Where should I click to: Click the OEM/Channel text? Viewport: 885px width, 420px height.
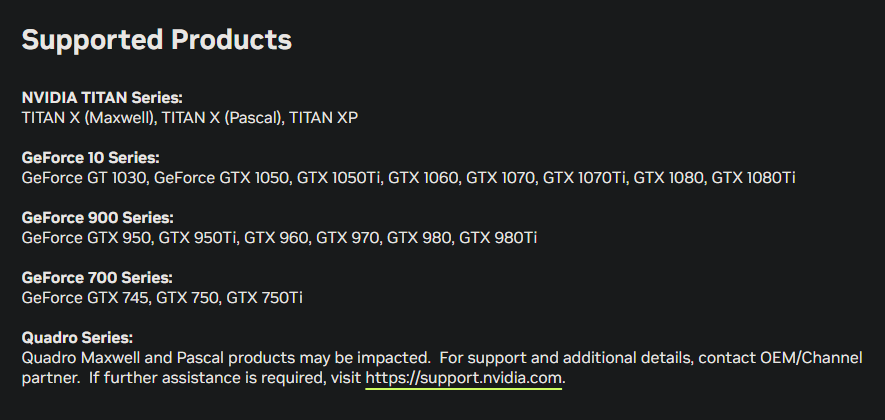(x=811, y=358)
